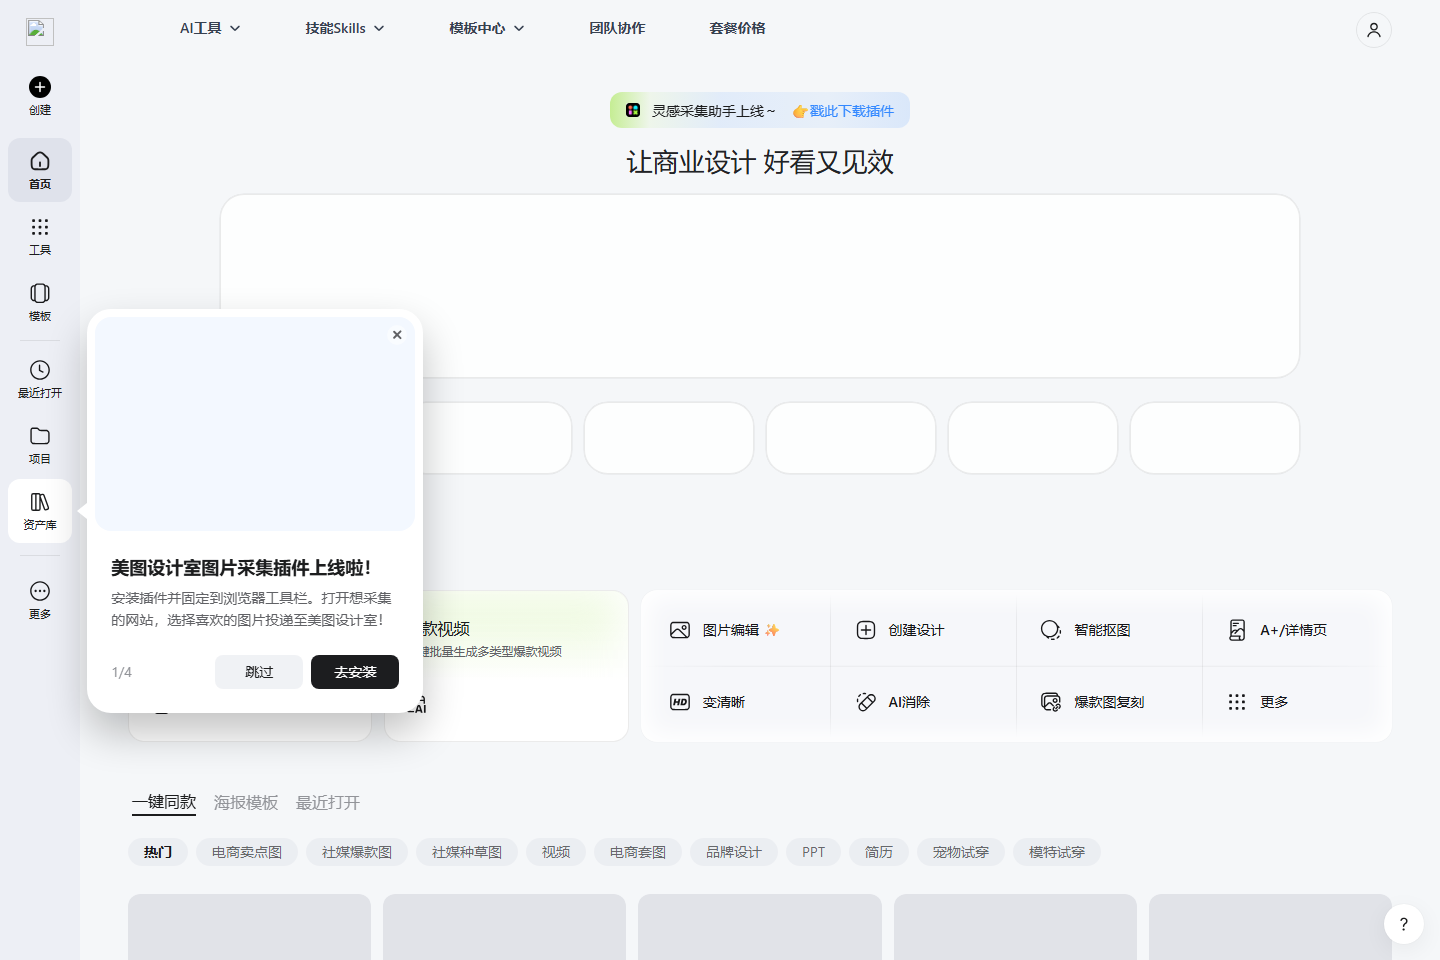Select the 社媒爆款图 category chip
The image size is (1440, 960).
(x=357, y=852)
